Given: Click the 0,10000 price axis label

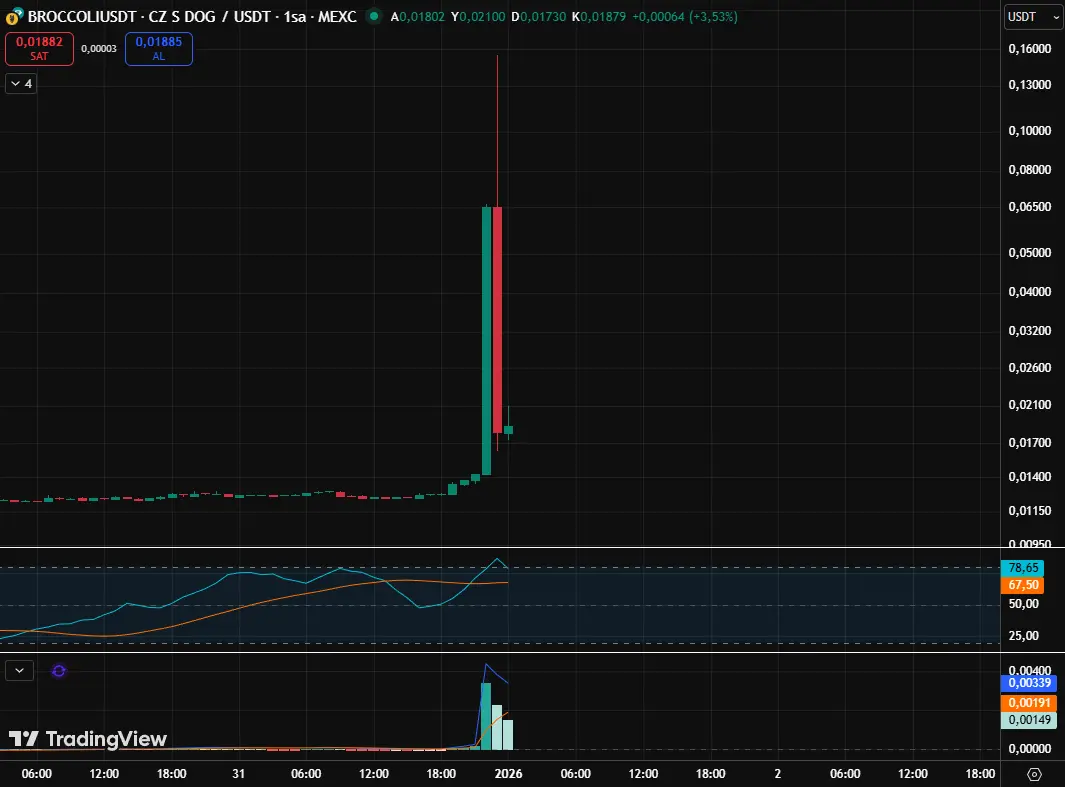Looking at the screenshot, I should (x=1030, y=130).
